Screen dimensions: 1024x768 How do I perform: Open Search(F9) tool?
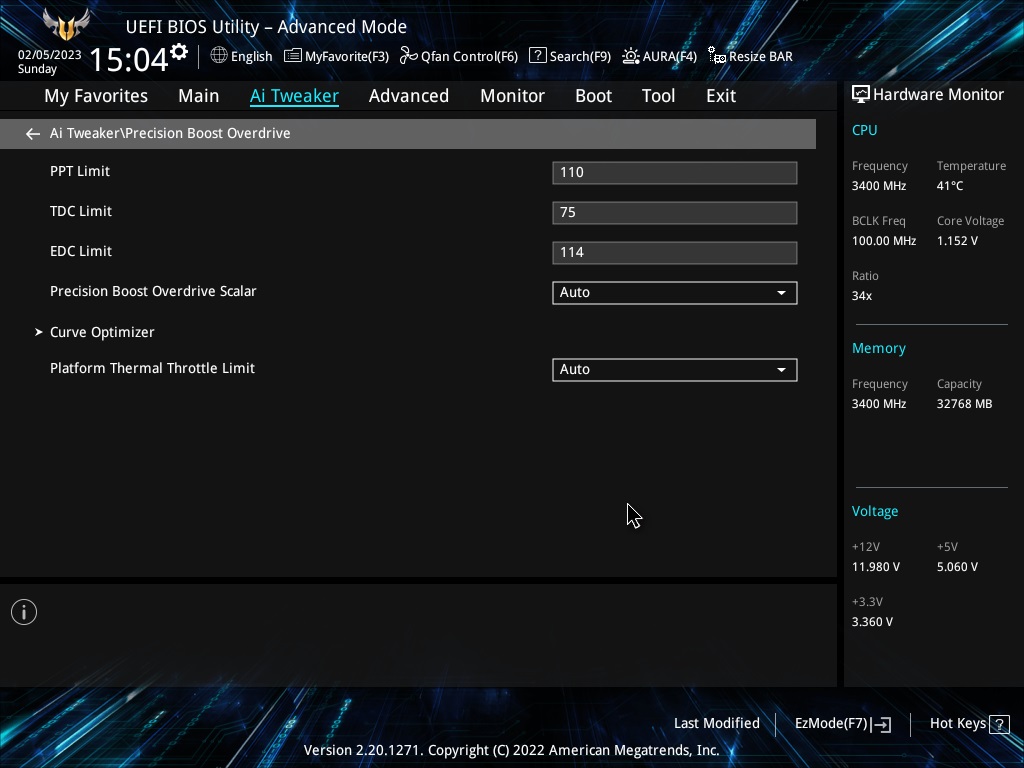click(569, 56)
